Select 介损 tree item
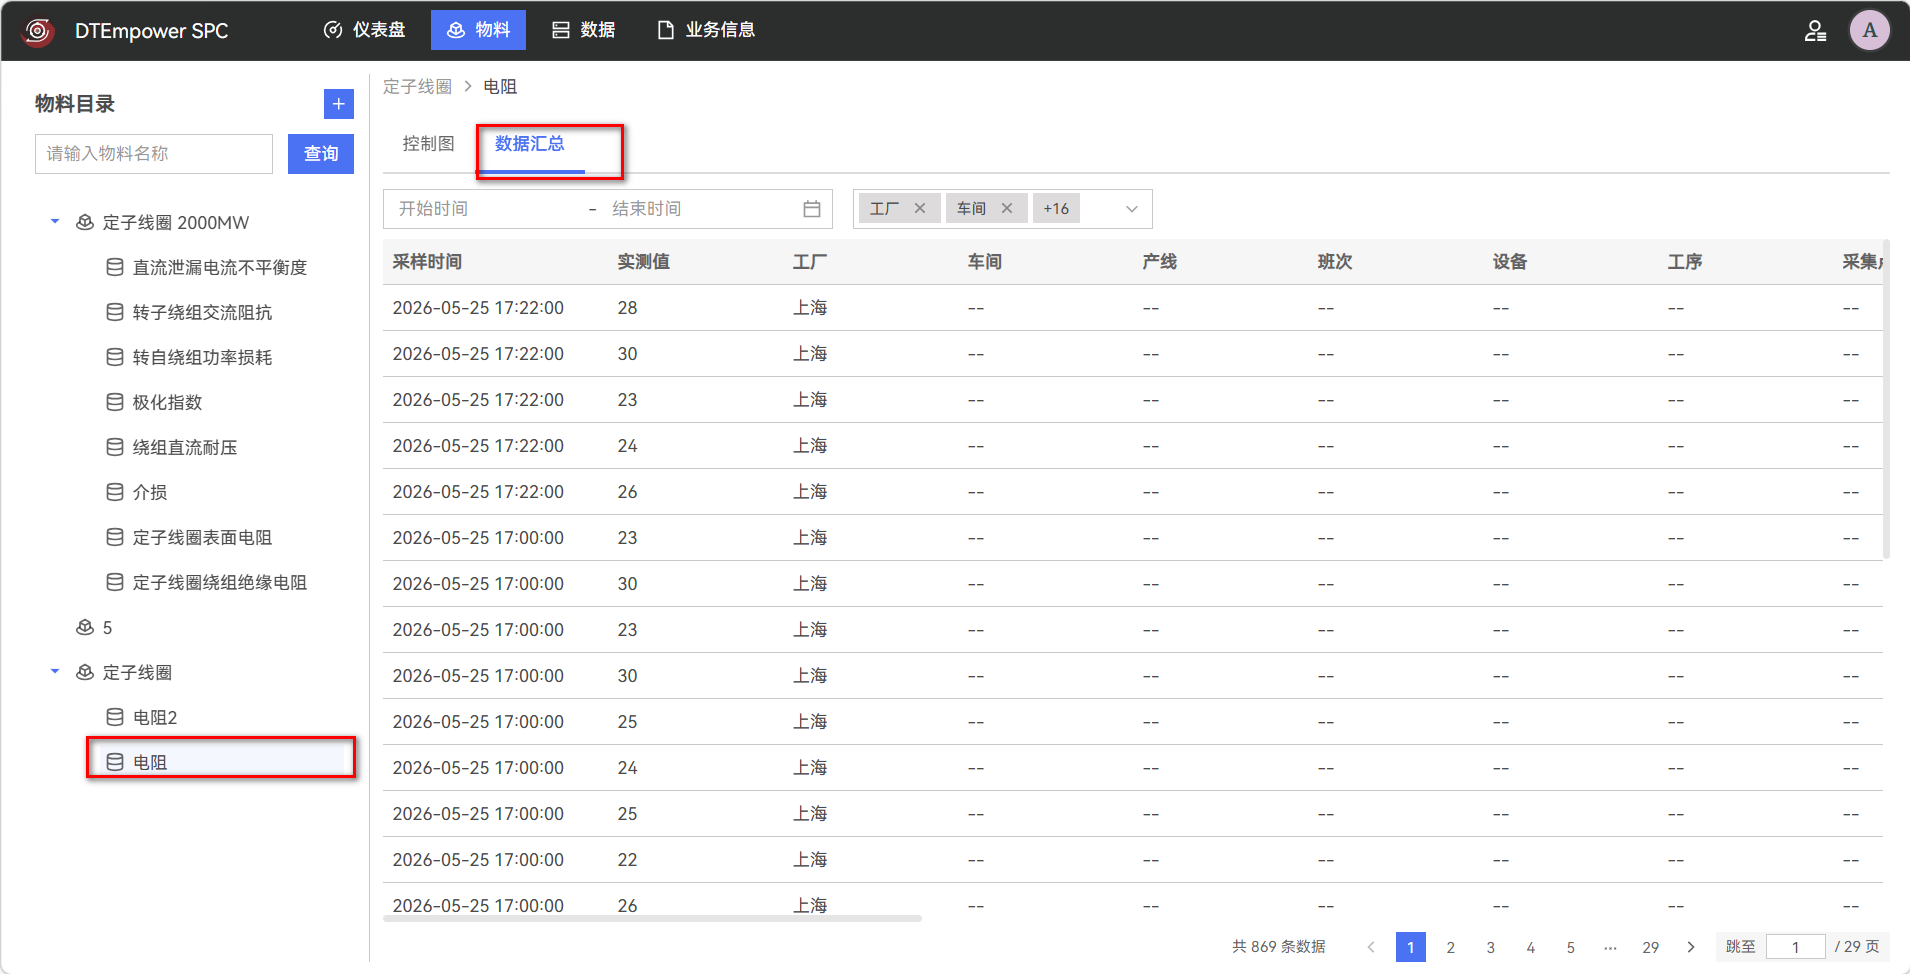This screenshot has width=1910, height=974. 150,492
